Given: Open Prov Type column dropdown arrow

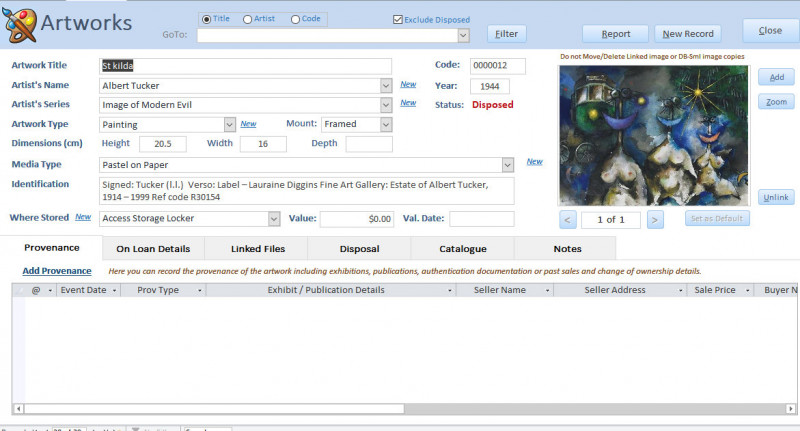Looking at the screenshot, I should pos(199,290).
